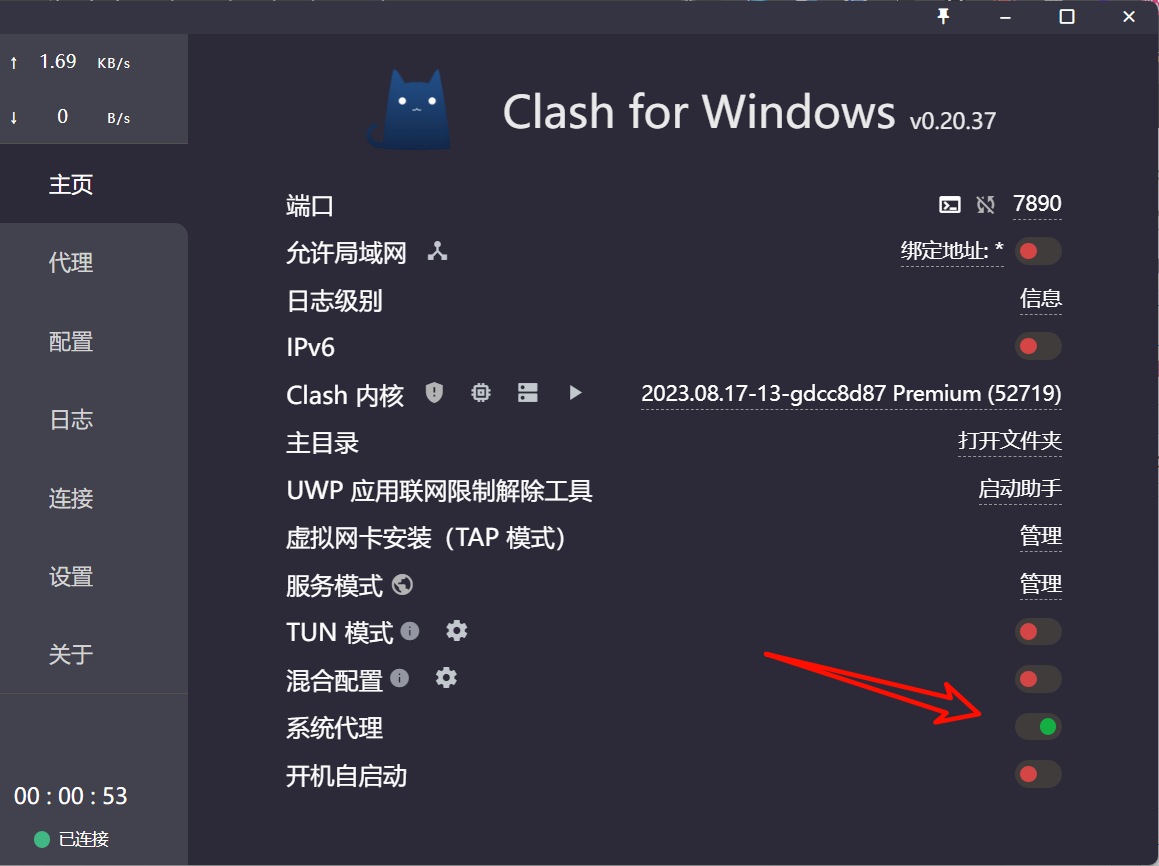
Task: Switch to the 代理 tab
Action: tap(71, 262)
